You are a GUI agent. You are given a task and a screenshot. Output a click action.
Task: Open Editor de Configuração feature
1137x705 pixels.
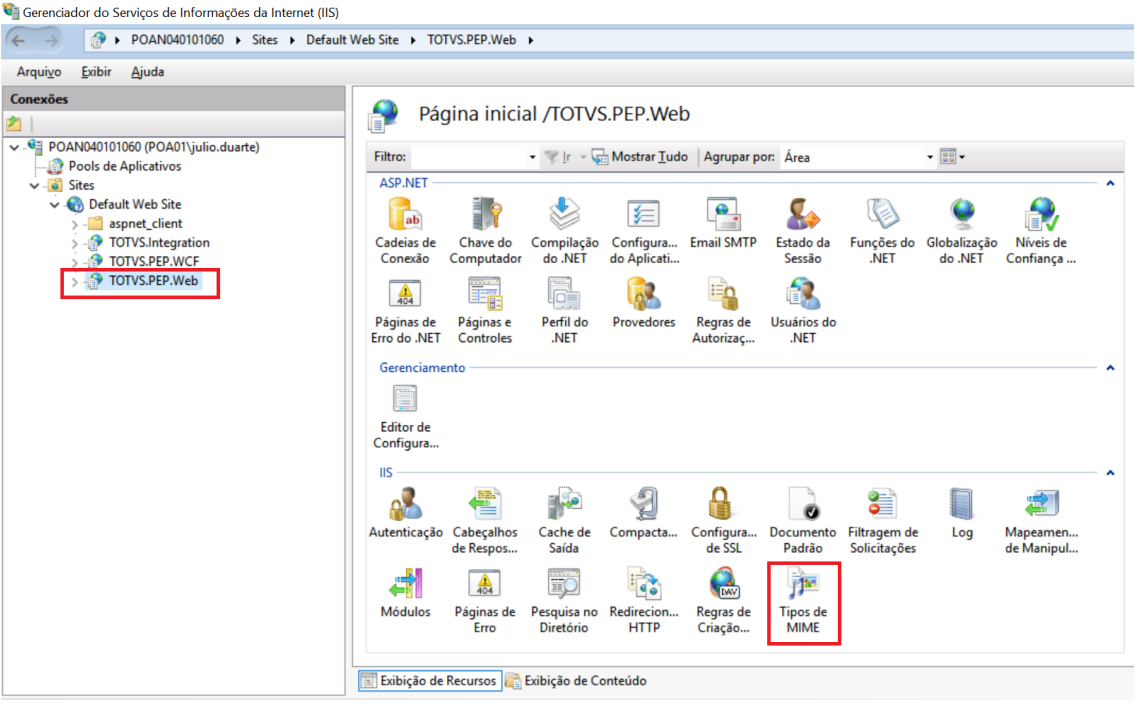tap(405, 416)
